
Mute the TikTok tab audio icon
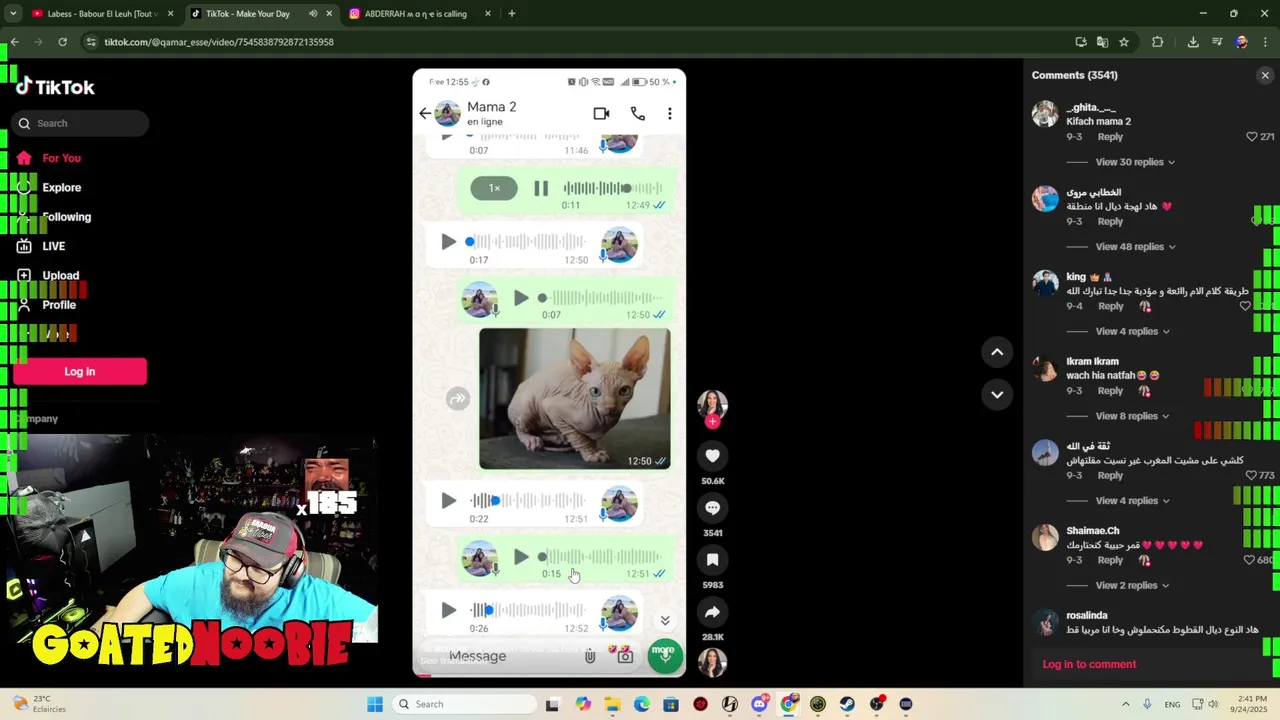click(x=313, y=14)
